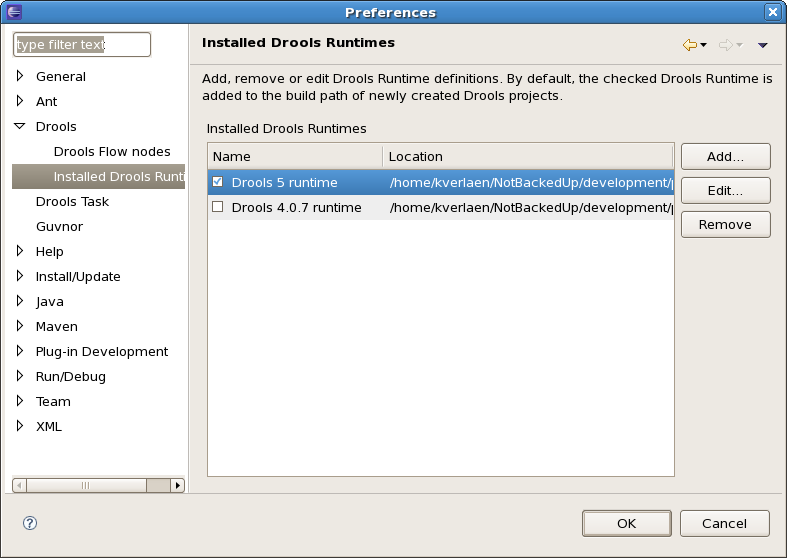The height and width of the screenshot is (558, 787).
Task: Click the forward navigation arrow icon
Action: click(726, 45)
